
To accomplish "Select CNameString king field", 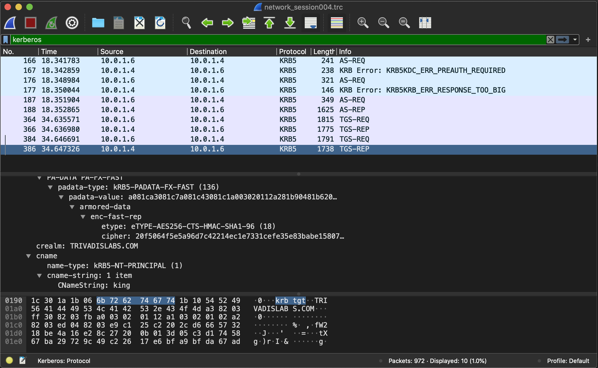I will pyautogui.click(x=94, y=286).
